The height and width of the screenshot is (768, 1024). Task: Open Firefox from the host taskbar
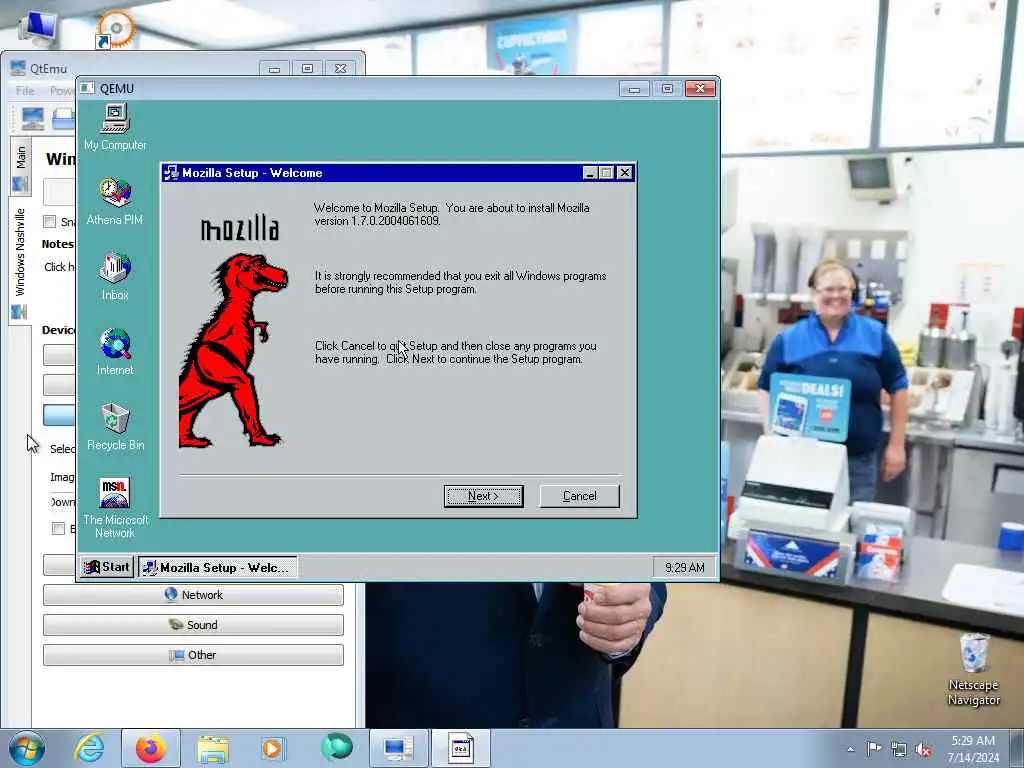point(151,748)
